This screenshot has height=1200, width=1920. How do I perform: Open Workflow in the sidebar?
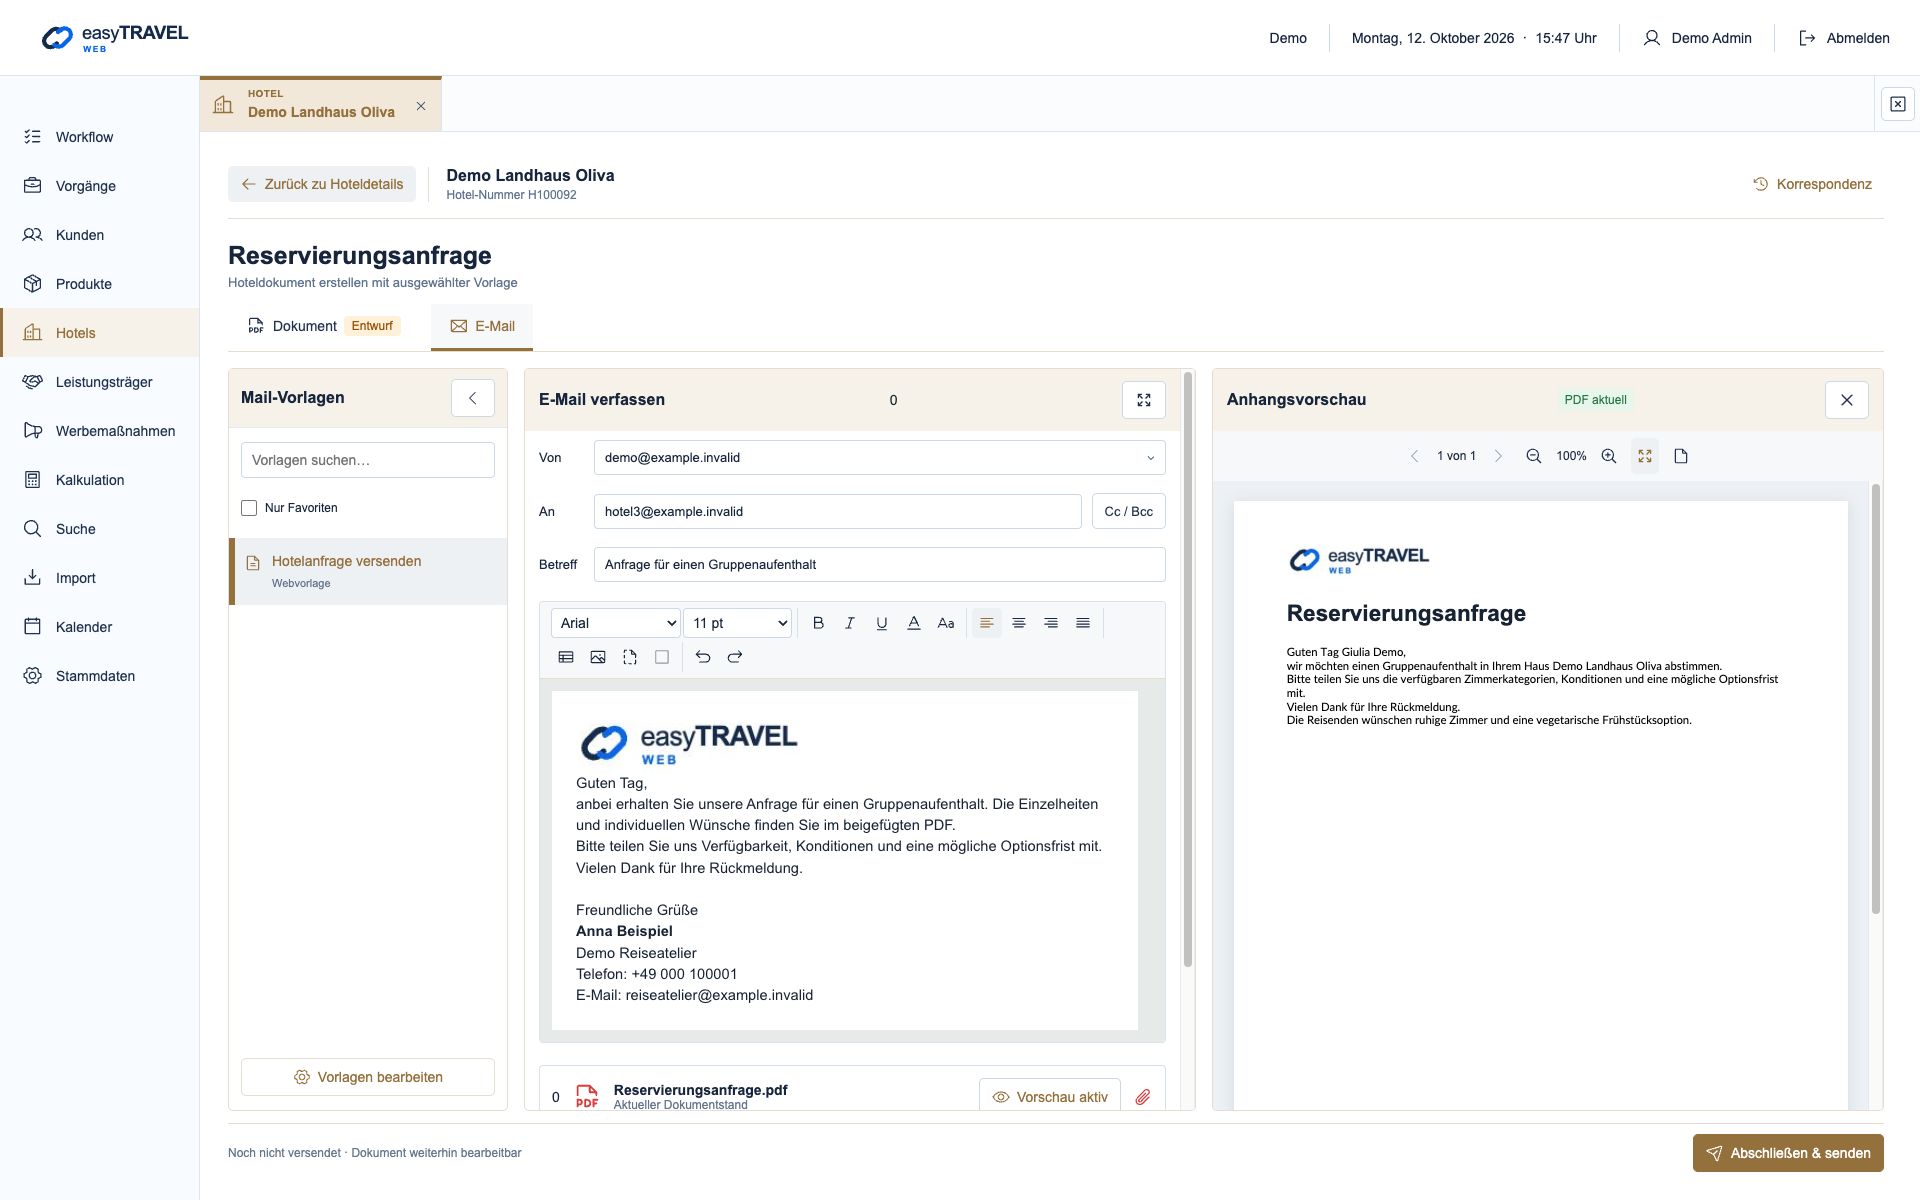pyautogui.click(x=100, y=137)
